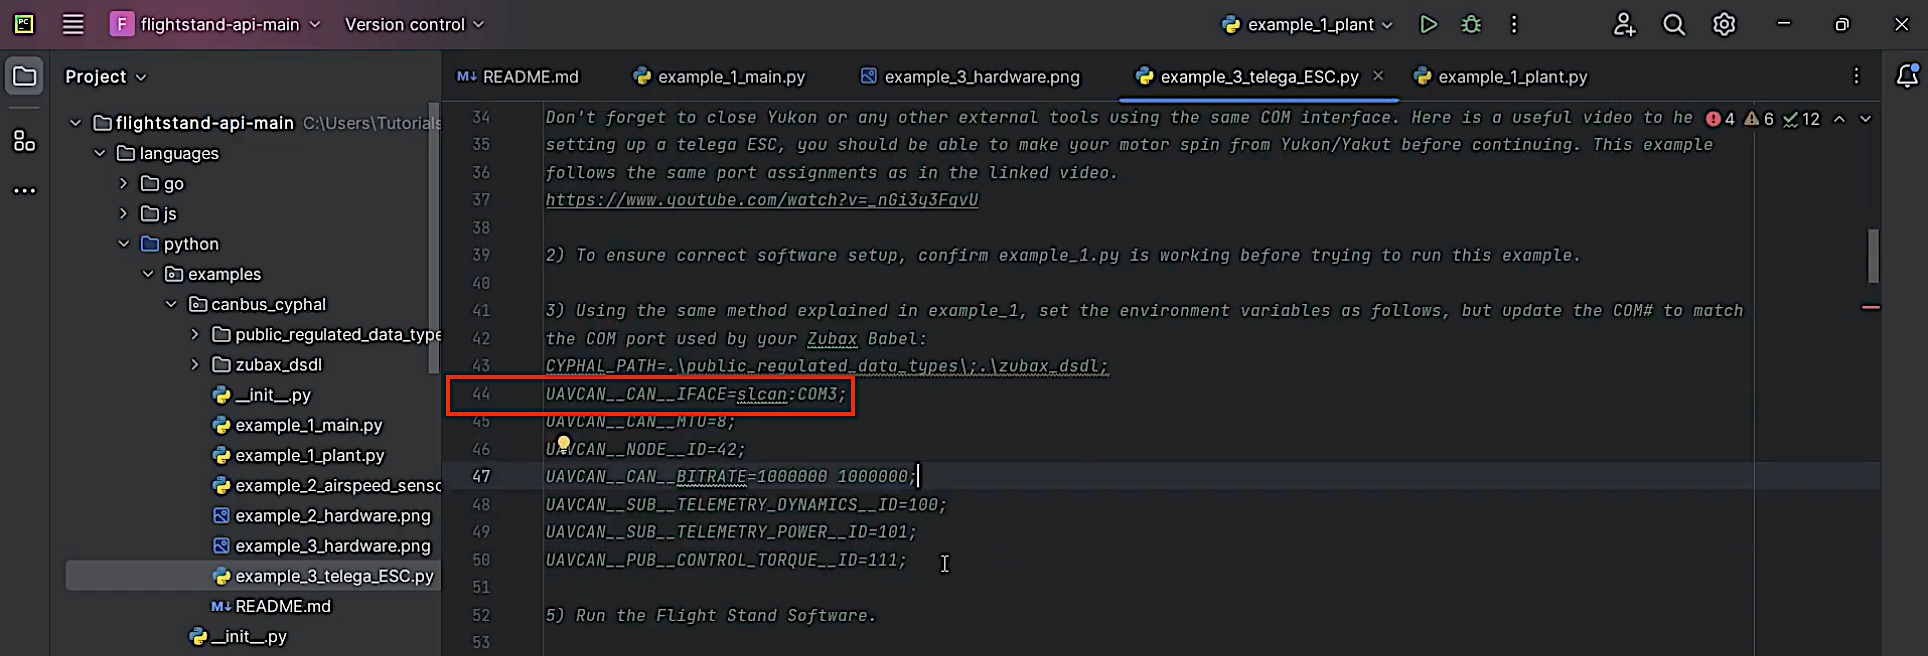Show more tool windows ellipsis
This screenshot has width=1928, height=656.
click(24, 190)
